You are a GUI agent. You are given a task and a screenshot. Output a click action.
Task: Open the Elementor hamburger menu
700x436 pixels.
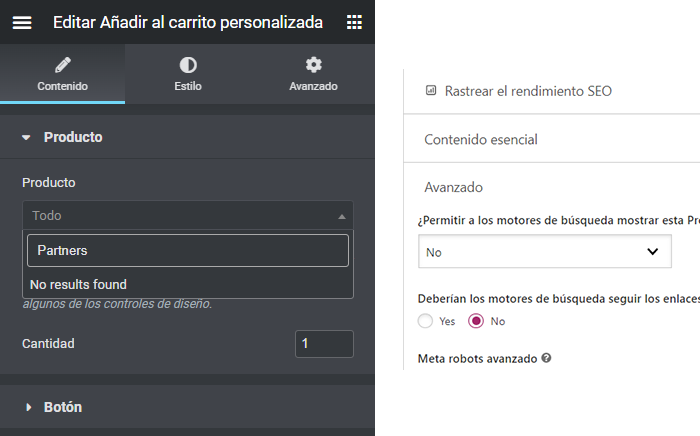pos(22,22)
